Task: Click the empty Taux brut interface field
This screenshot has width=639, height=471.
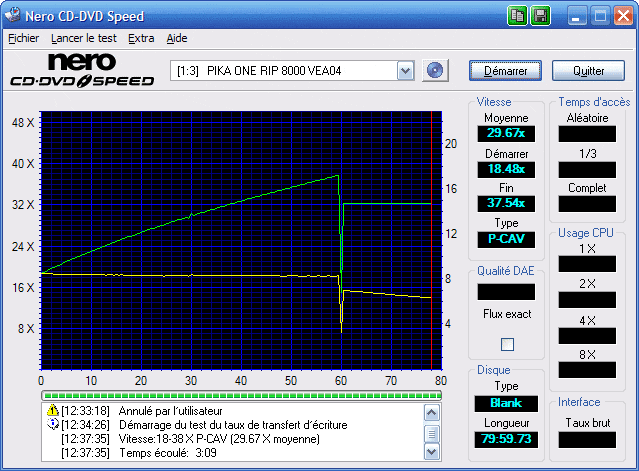Action: pyautogui.click(x=587, y=440)
